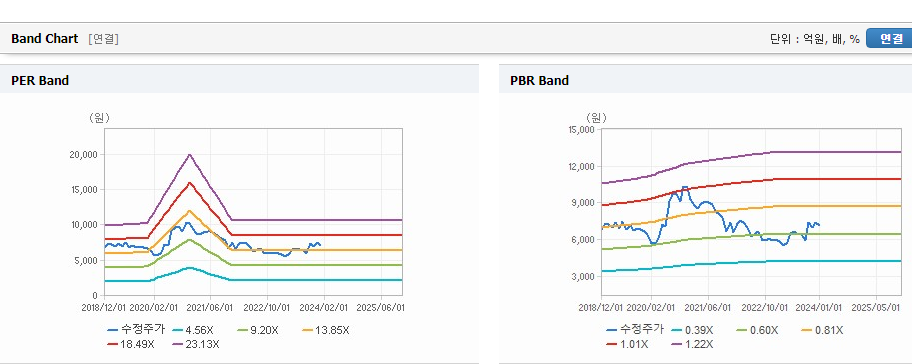The height and width of the screenshot is (364, 912).
Task: Toggle 수정주가 series in PER Band legend
Action: [x=136, y=330]
